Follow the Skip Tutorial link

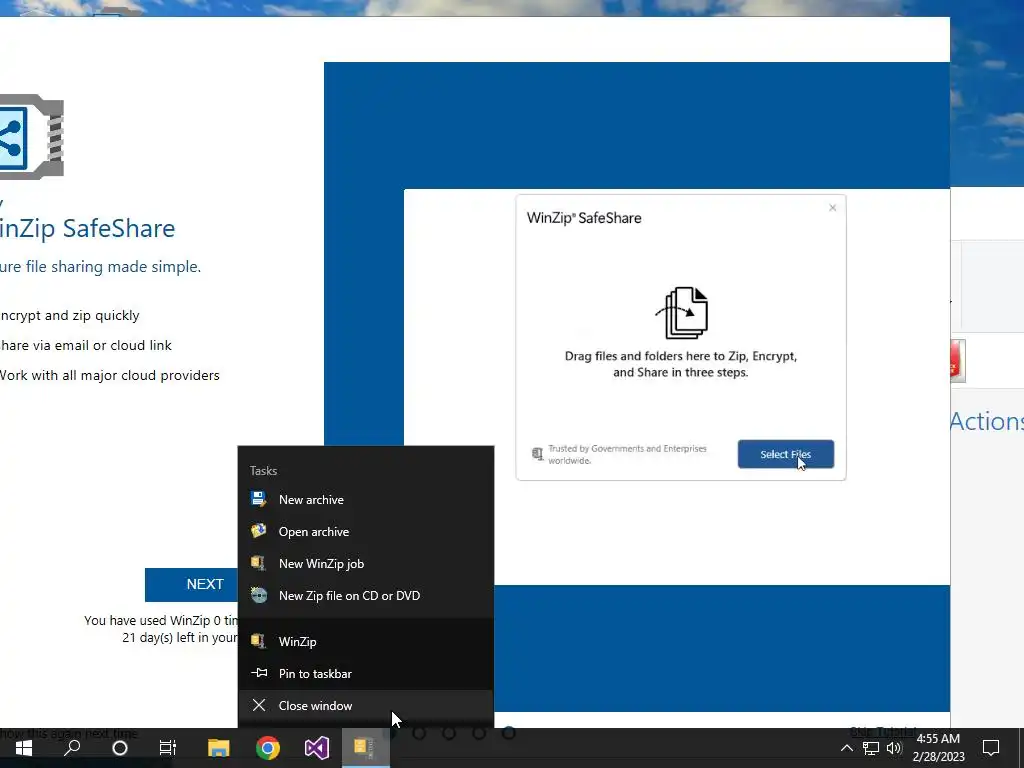(882, 731)
